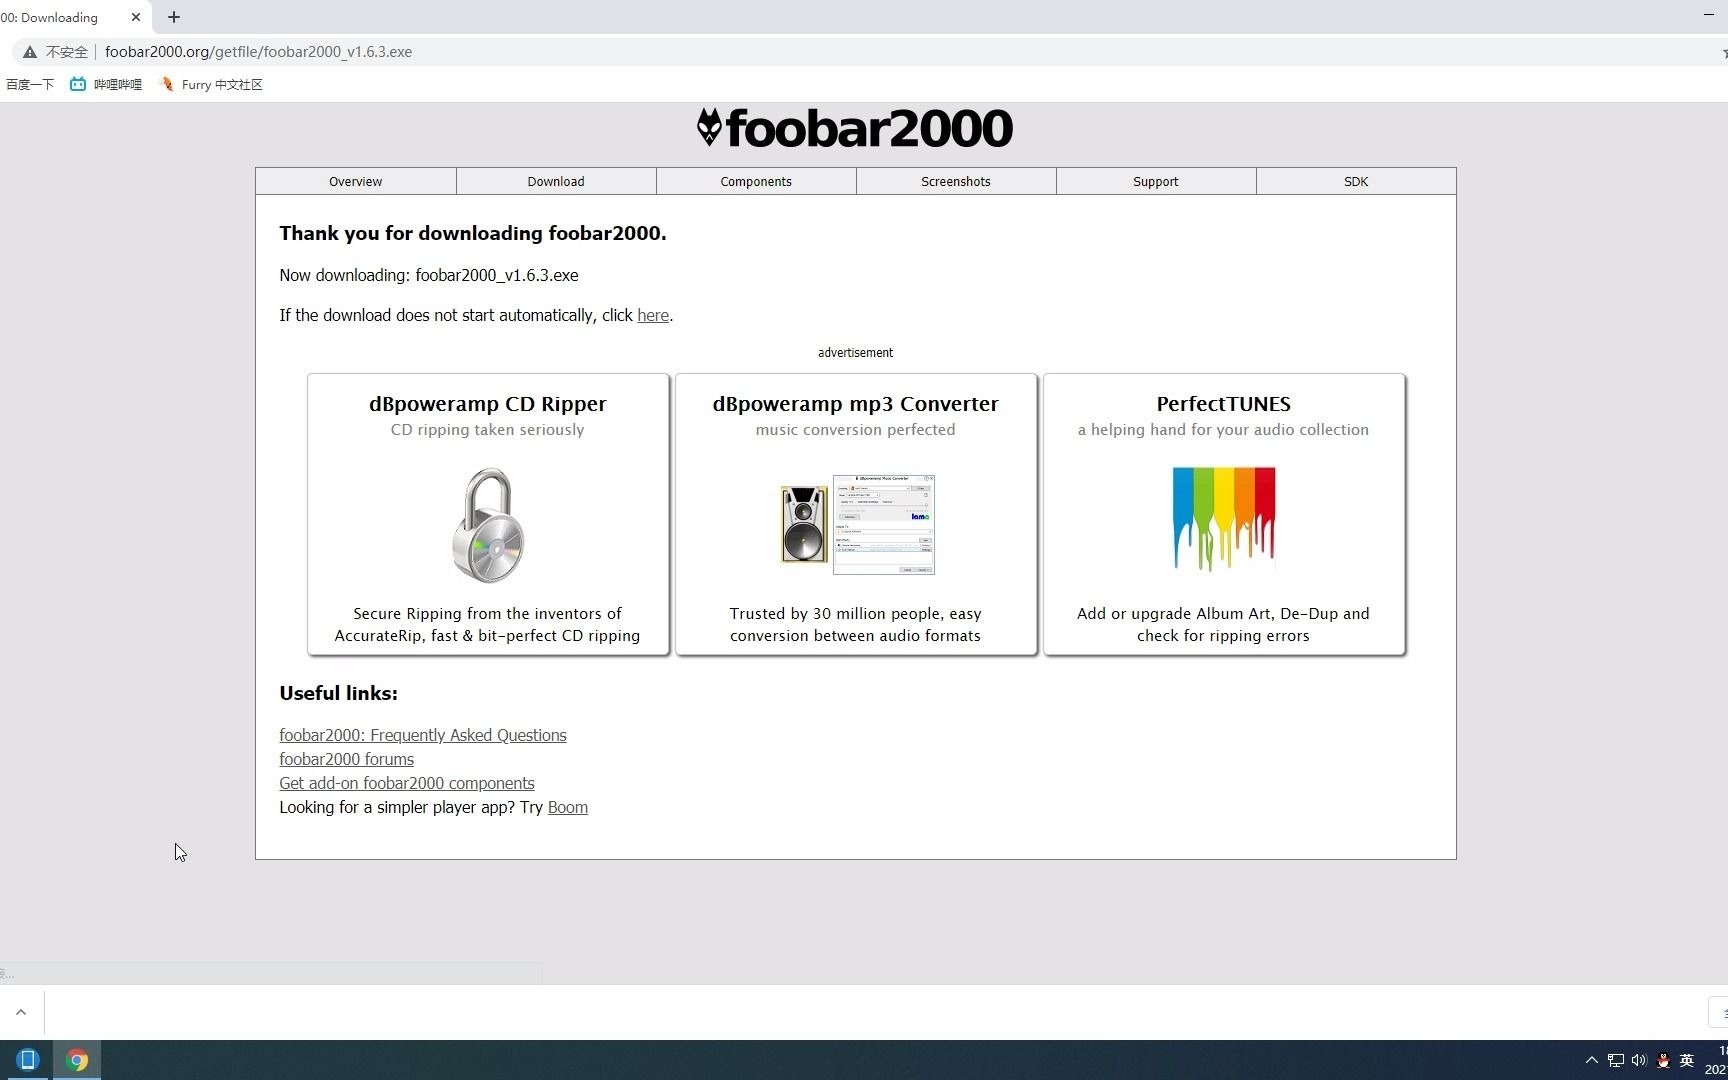The width and height of the screenshot is (1728, 1080).
Task: Click the dBpoweramp CD Ripper title
Action: 488,404
